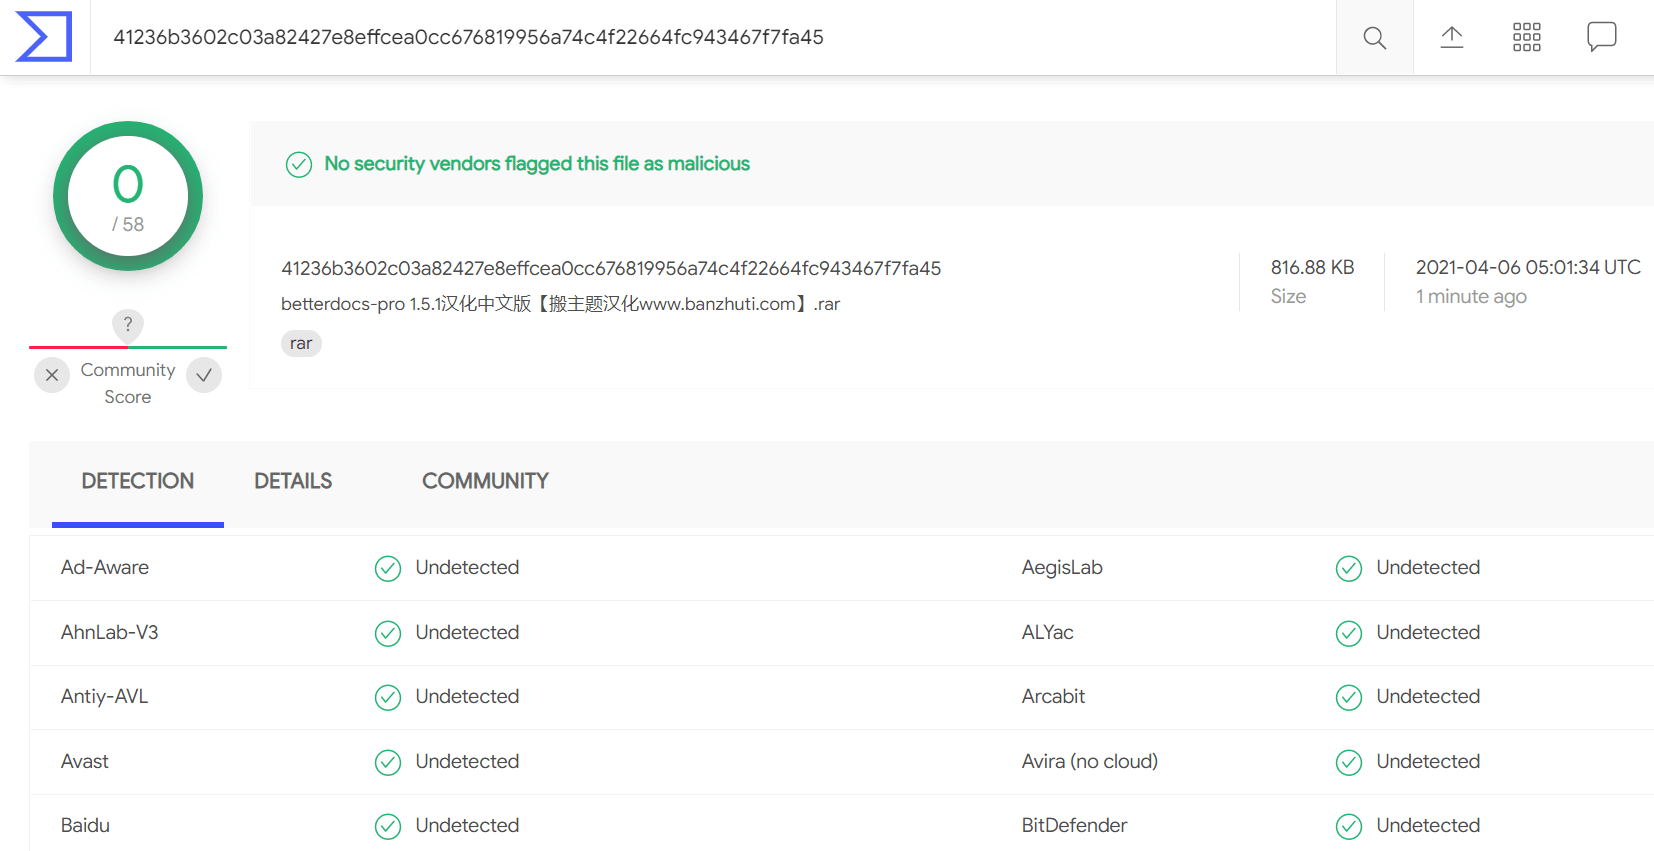Click the 0/58 detection score gauge
This screenshot has height=851, width=1654.
click(x=128, y=196)
